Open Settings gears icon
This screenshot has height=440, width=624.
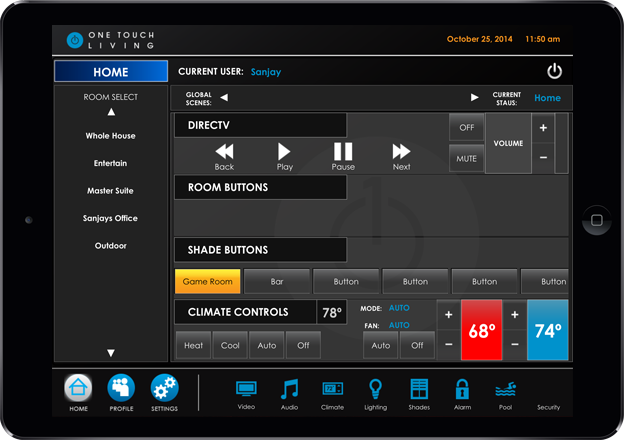tap(164, 388)
